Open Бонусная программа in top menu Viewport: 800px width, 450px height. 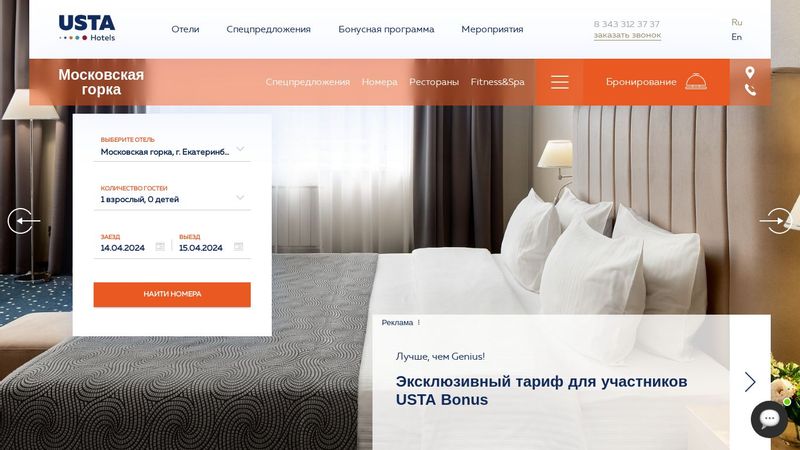[x=386, y=30]
